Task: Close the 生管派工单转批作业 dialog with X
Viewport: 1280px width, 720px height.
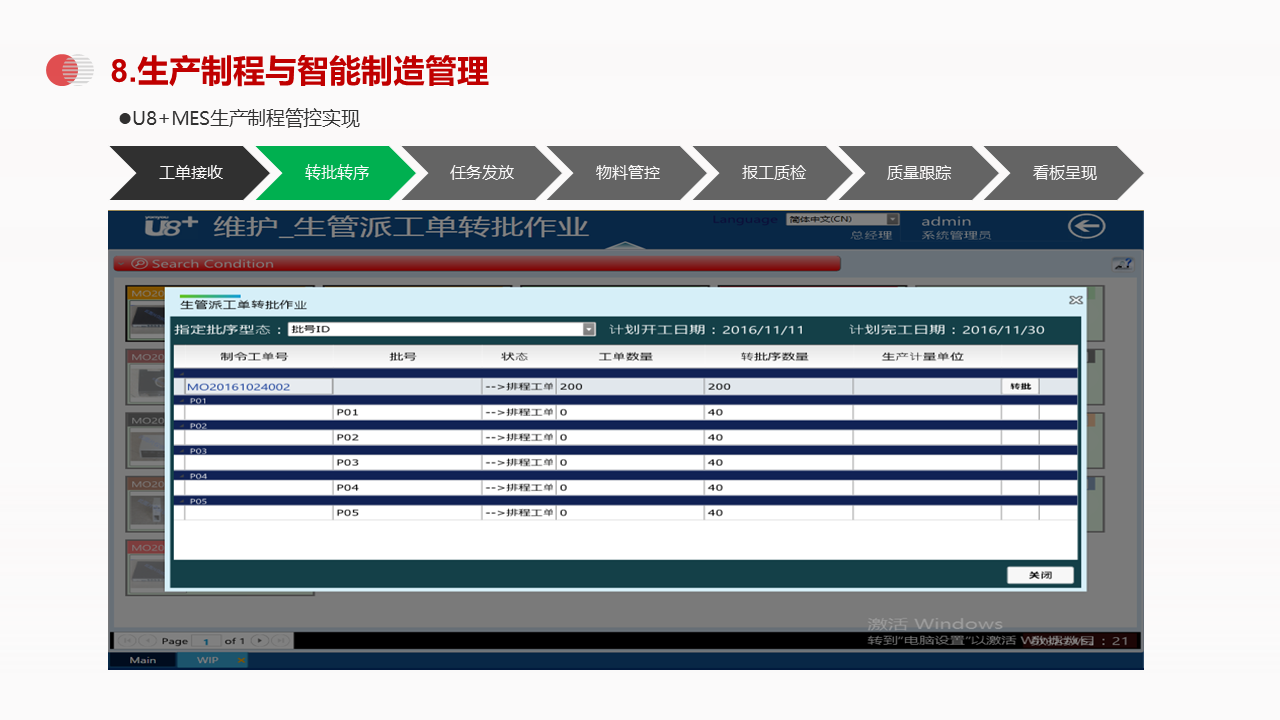Action: (x=1075, y=300)
